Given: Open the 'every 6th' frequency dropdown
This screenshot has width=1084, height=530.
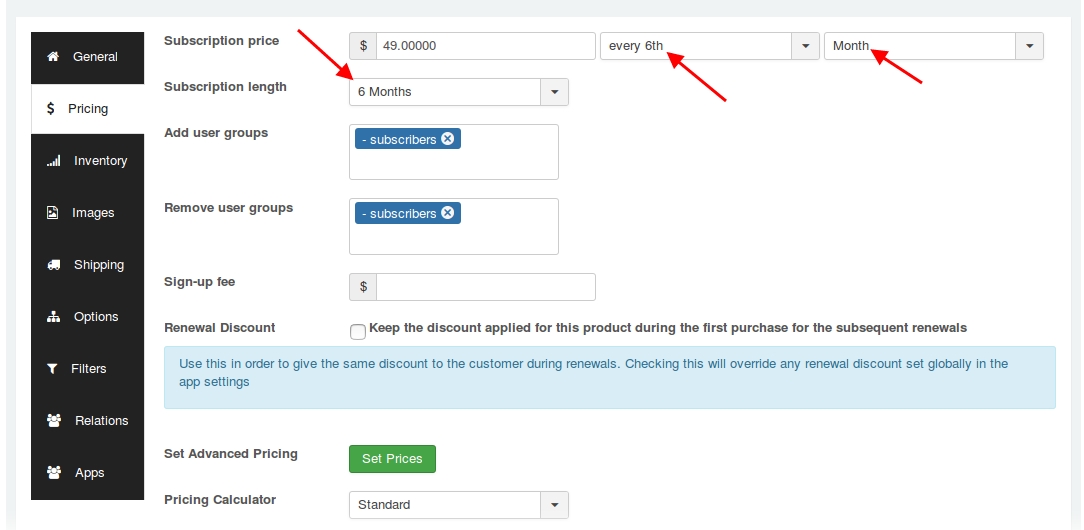Looking at the screenshot, I should (x=806, y=46).
